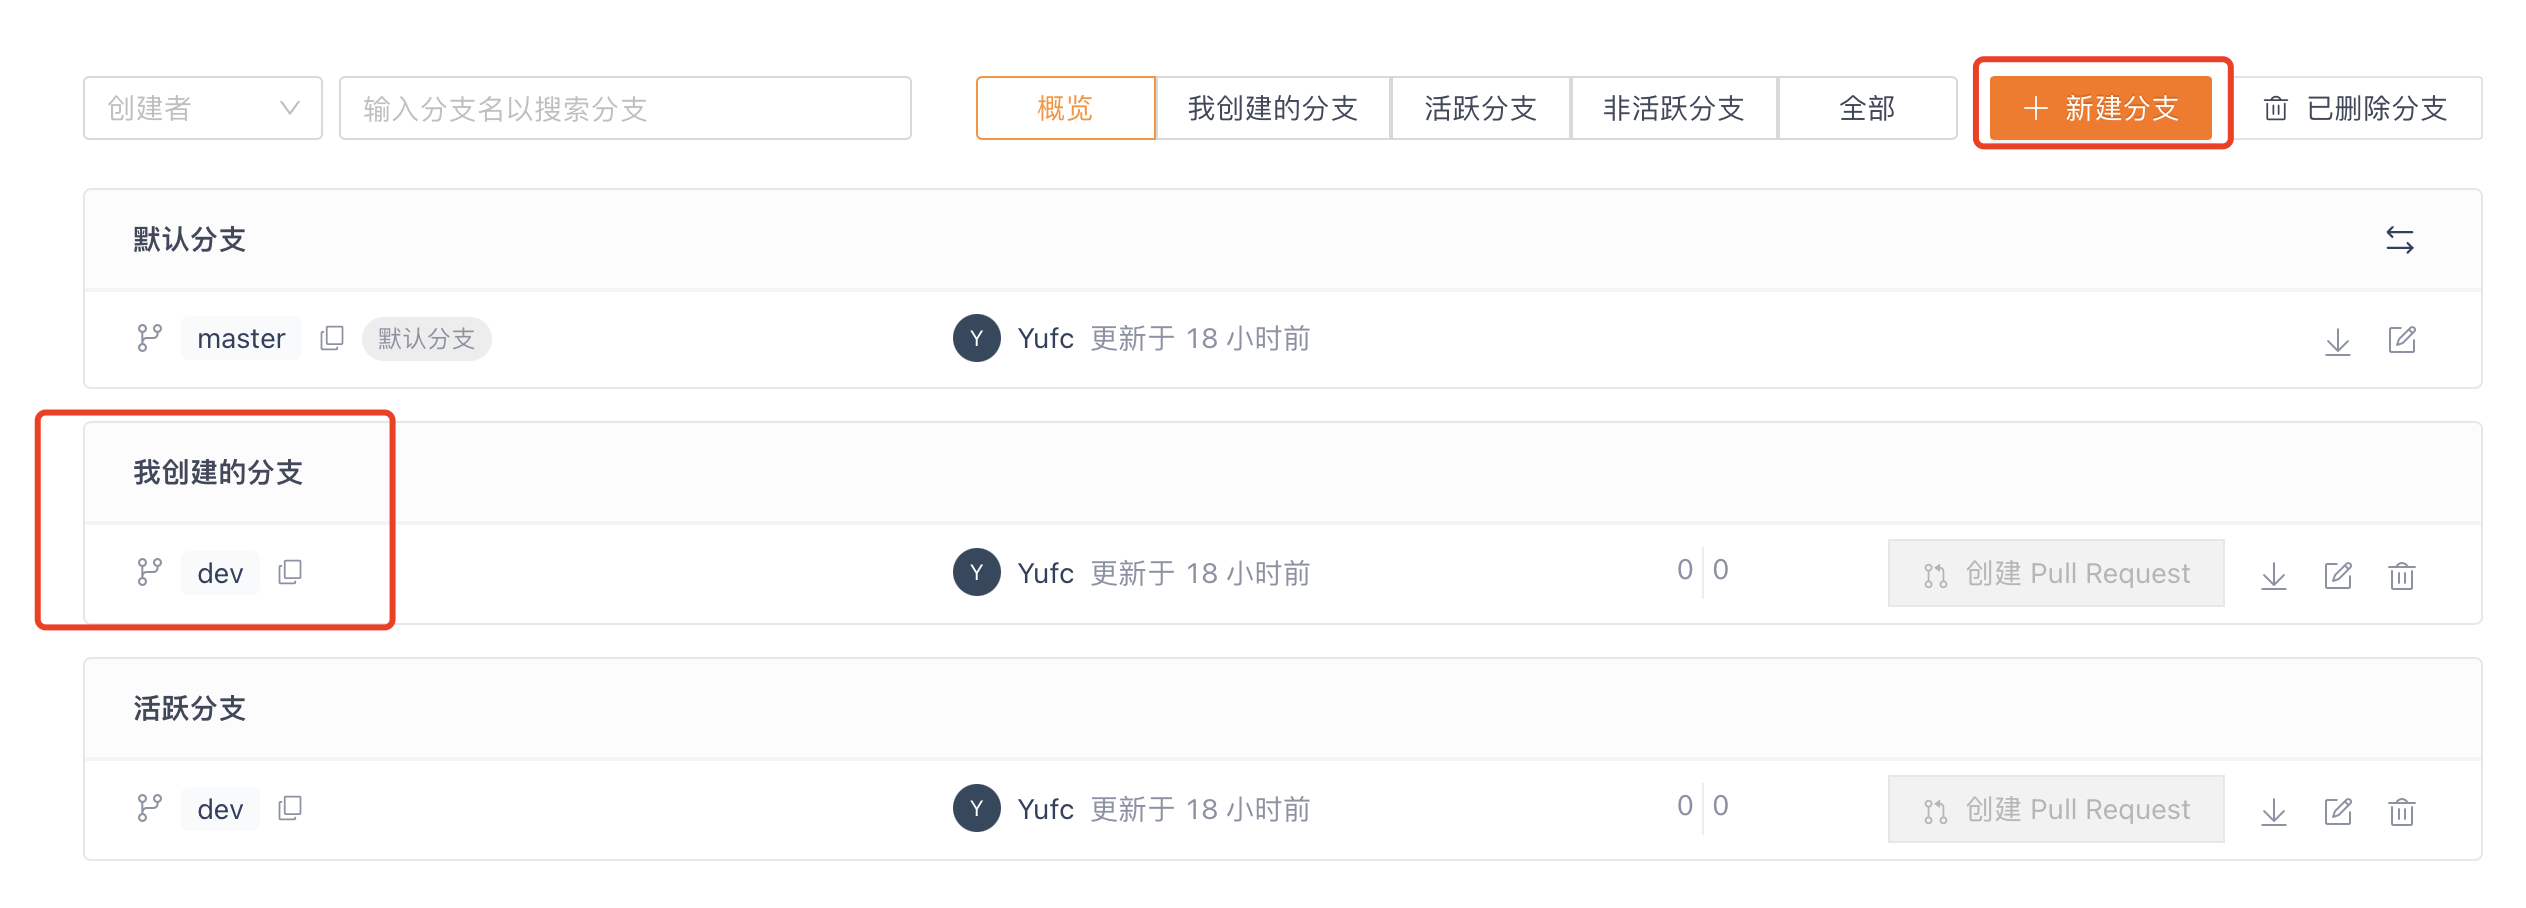View the 全部 branches tab
The width and height of the screenshot is (2526, 908).
[1867, 108]
